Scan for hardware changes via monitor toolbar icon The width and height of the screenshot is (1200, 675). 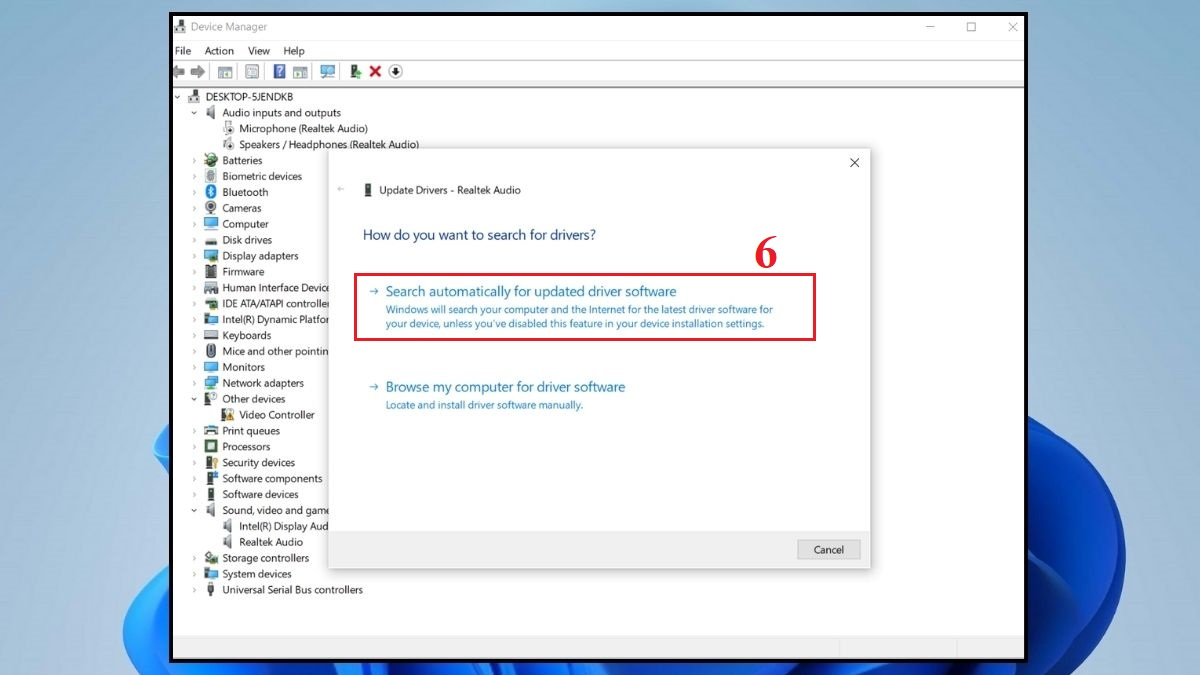327,71
